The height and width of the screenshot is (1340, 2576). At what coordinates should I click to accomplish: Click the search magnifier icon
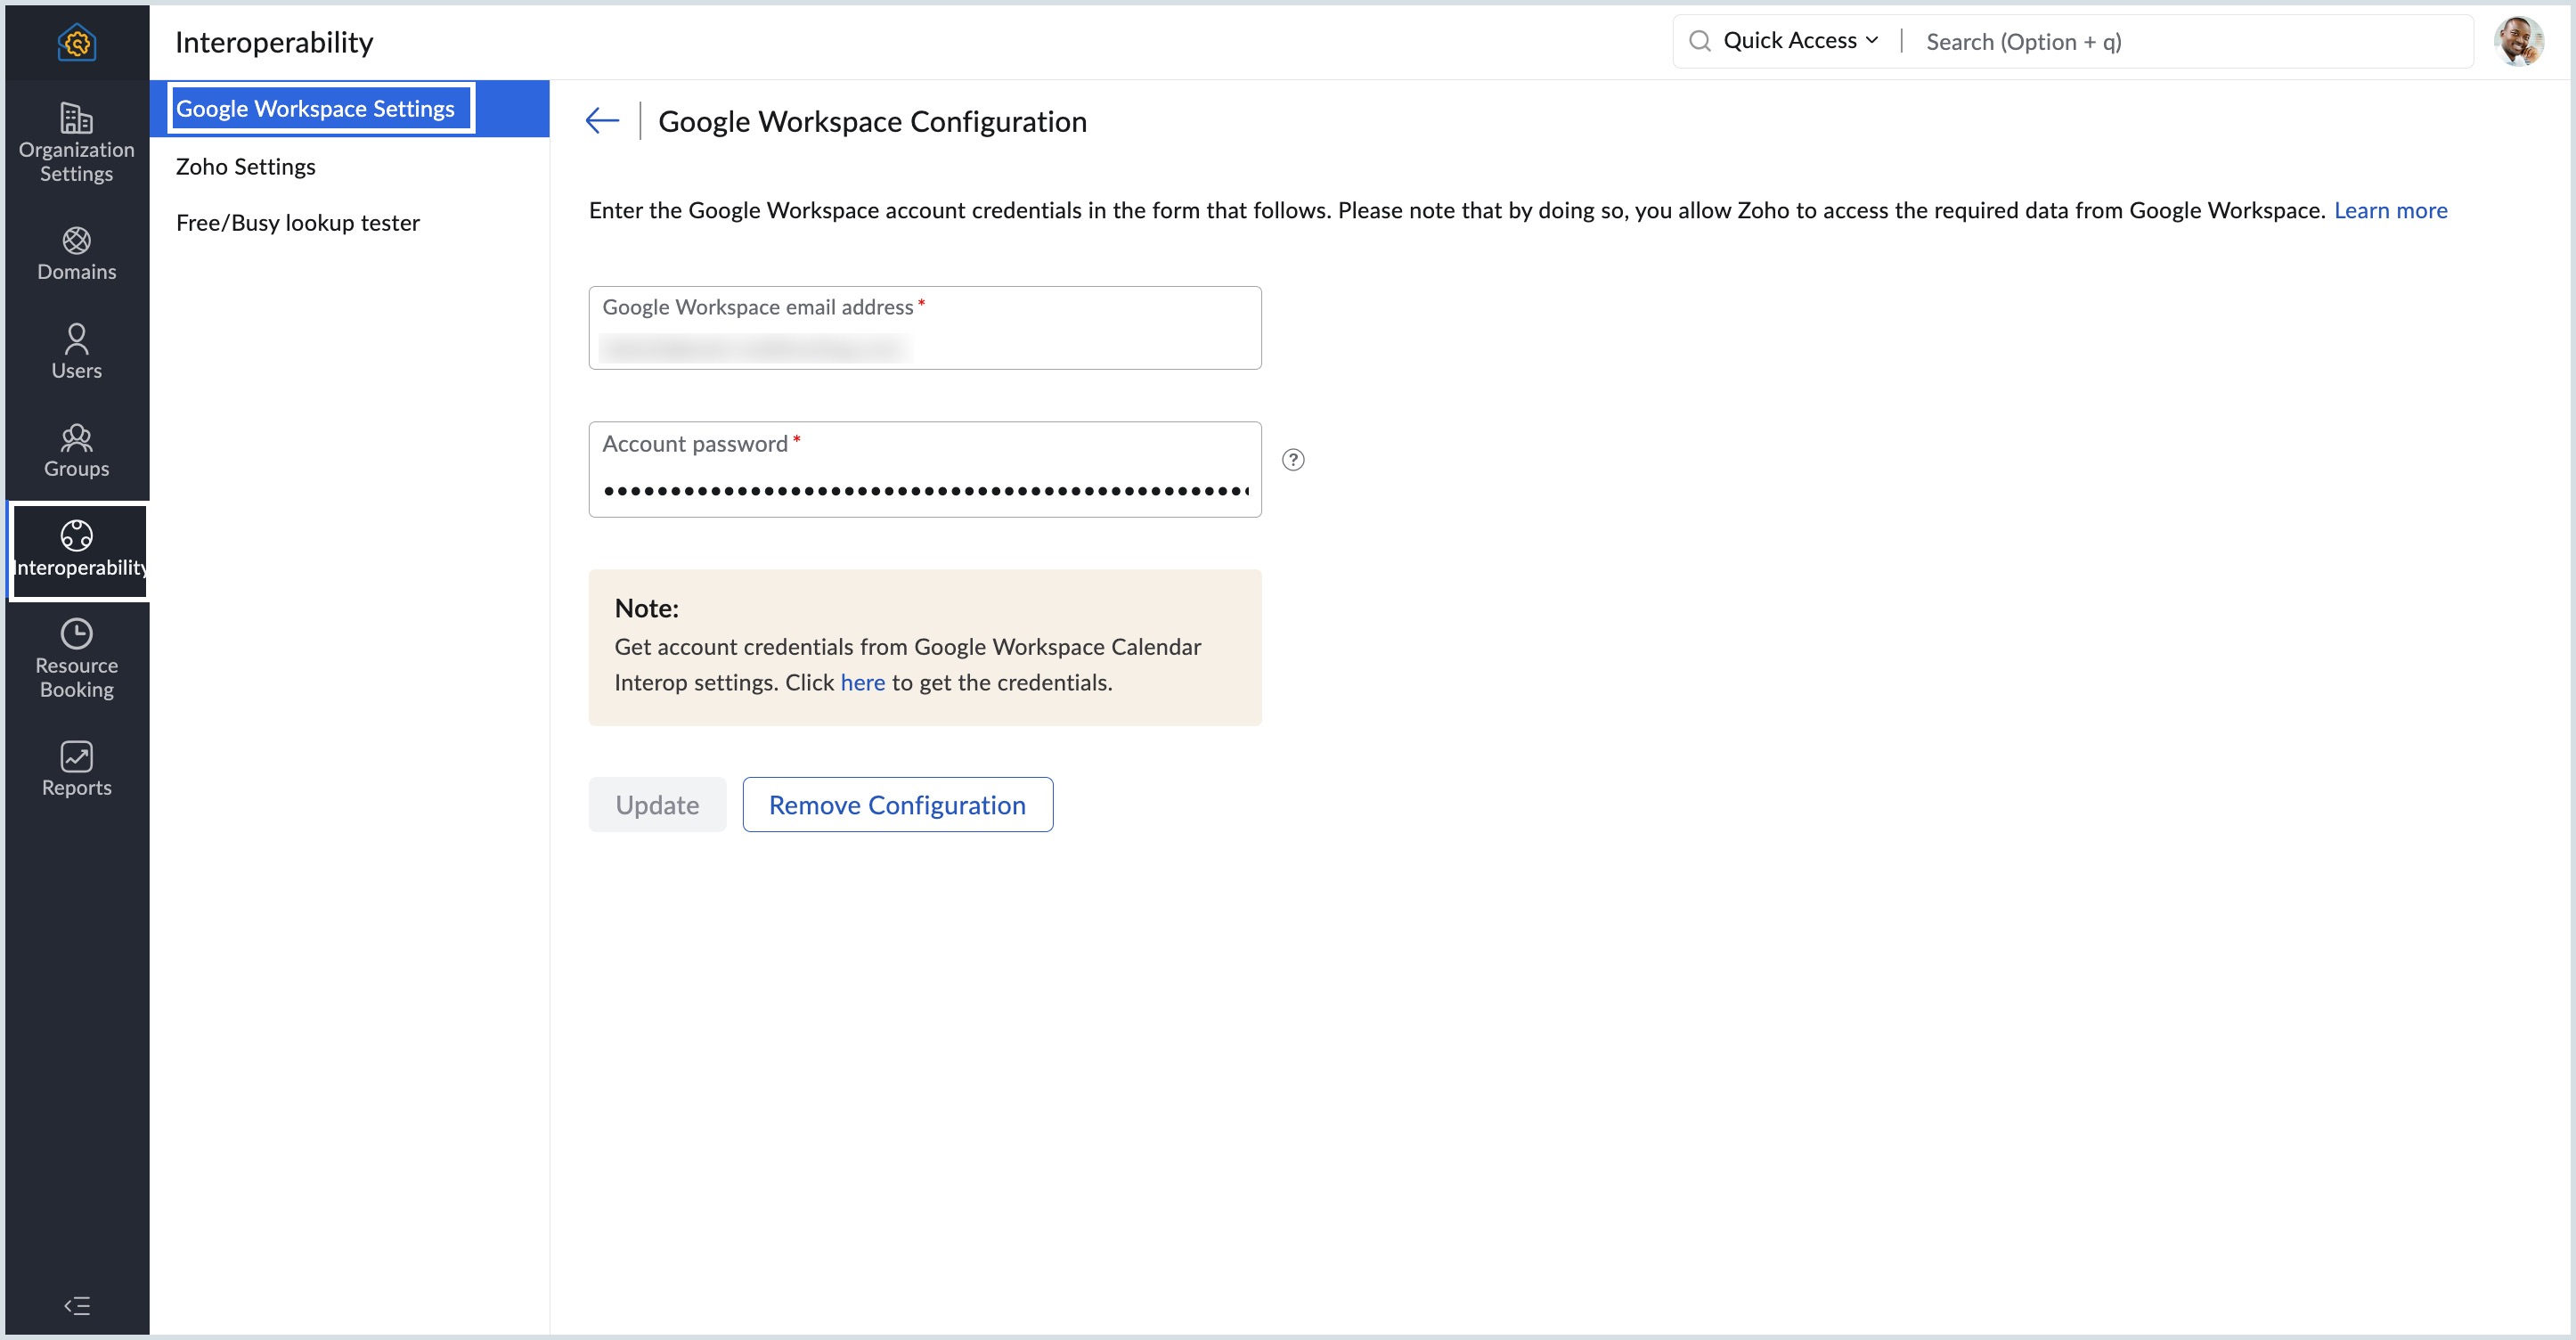1699,41
